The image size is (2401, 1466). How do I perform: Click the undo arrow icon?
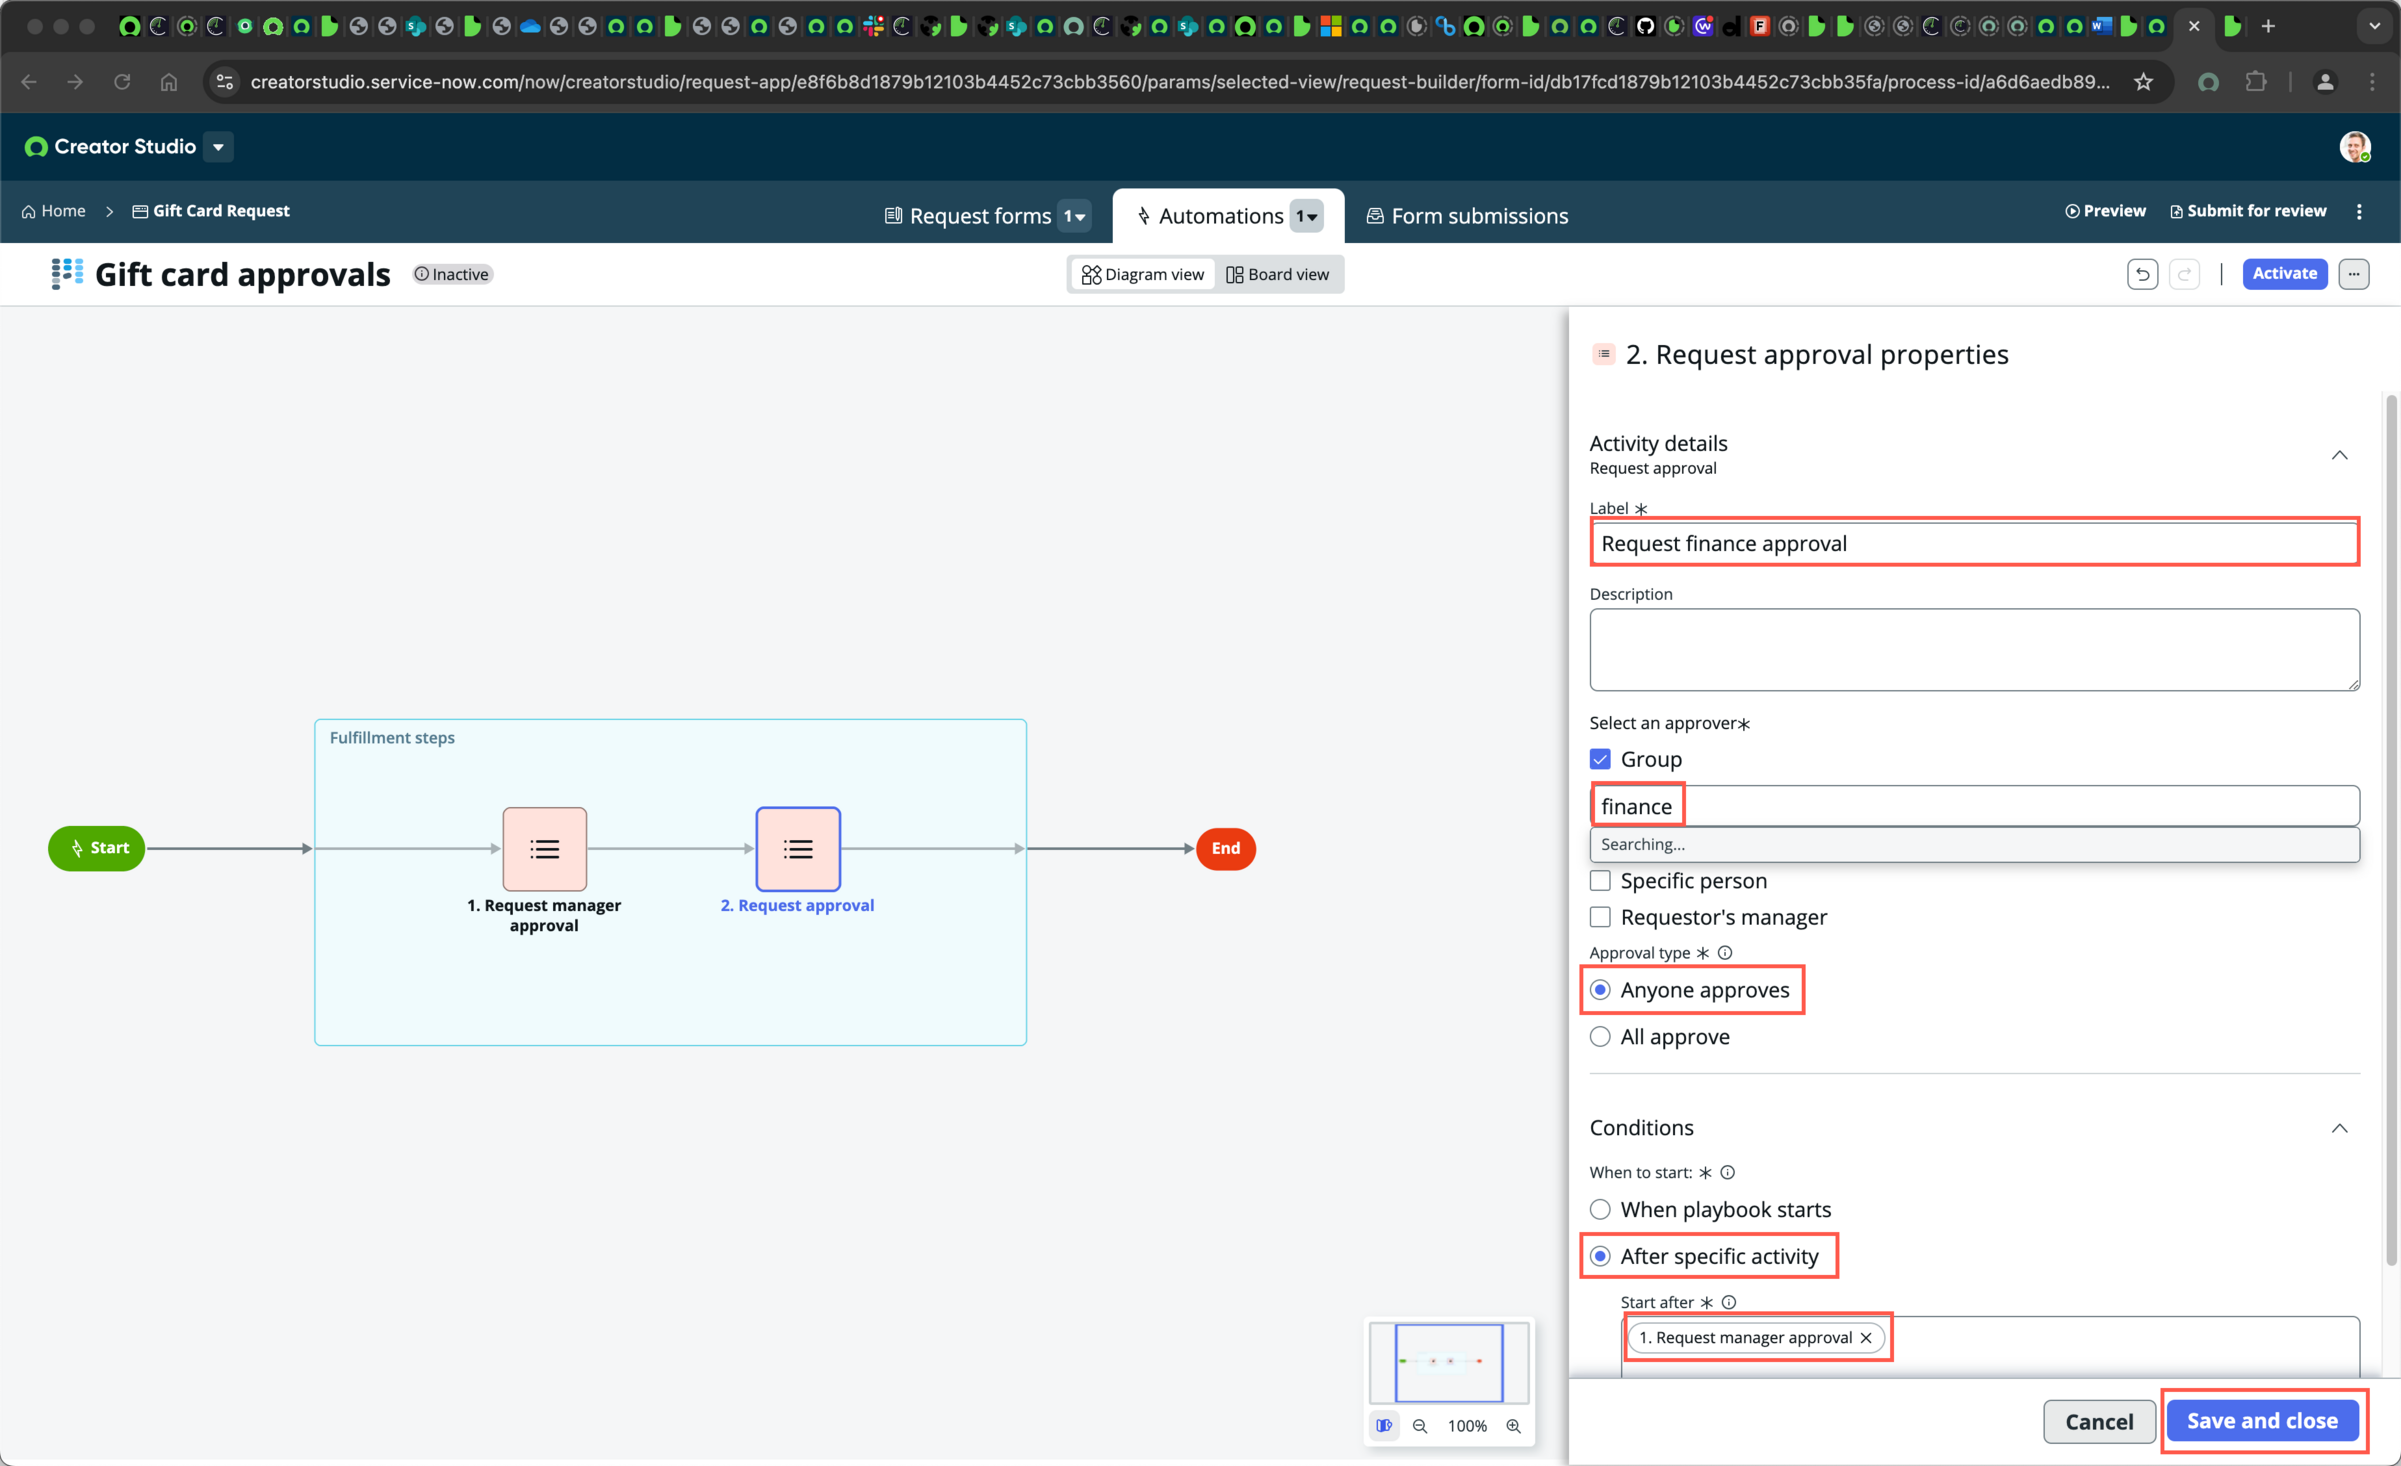2142,274
